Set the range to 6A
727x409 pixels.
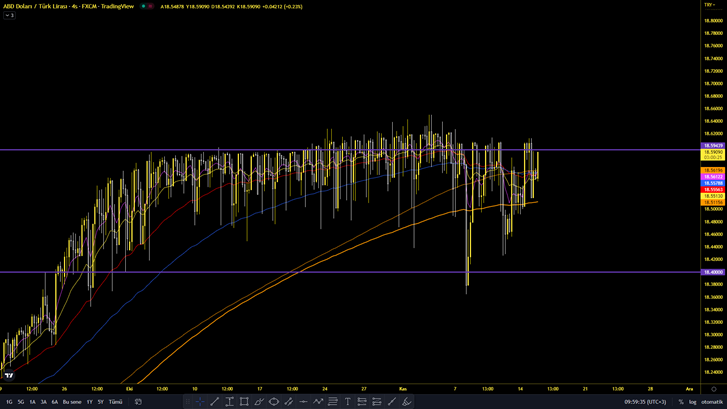point(55,402)
